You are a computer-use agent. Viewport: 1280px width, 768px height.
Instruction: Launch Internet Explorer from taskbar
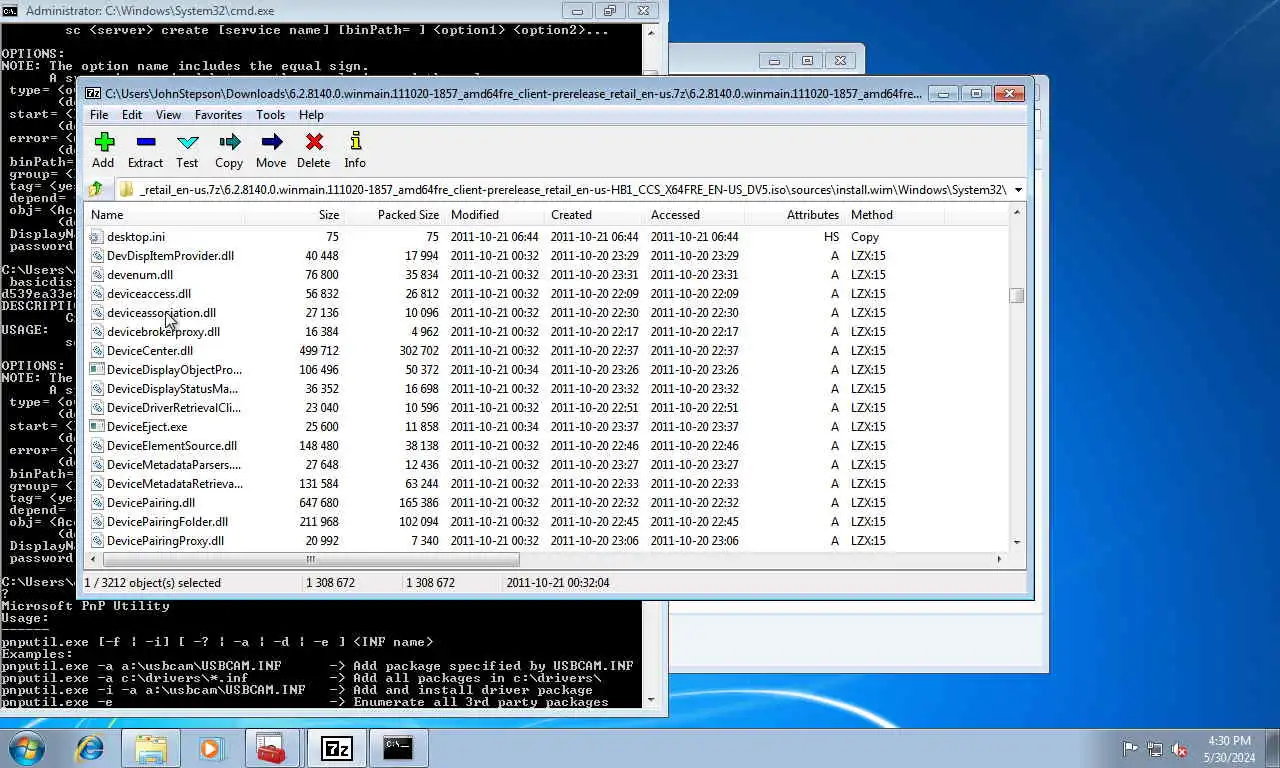point(90,747)
